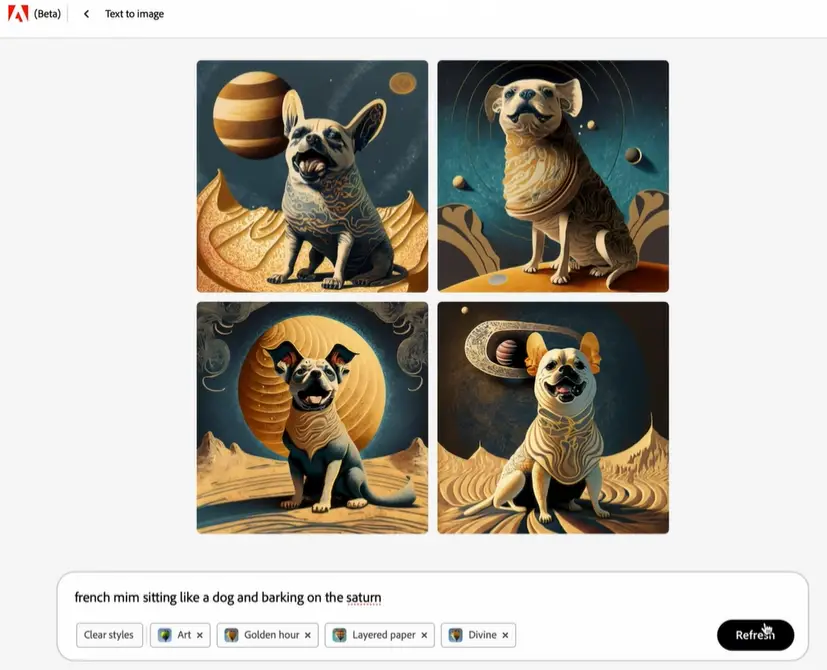Click the Adobe logo icon
The width and height of the screenshot is (827, 670).
click(18, 14)
